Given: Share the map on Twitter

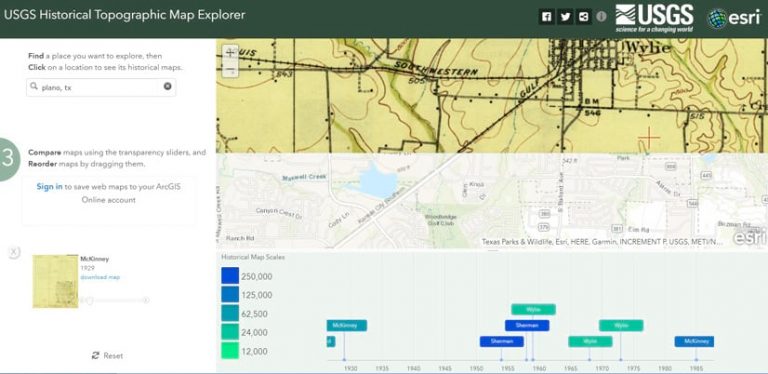Looking at the screenshot, I should (565, 17).
